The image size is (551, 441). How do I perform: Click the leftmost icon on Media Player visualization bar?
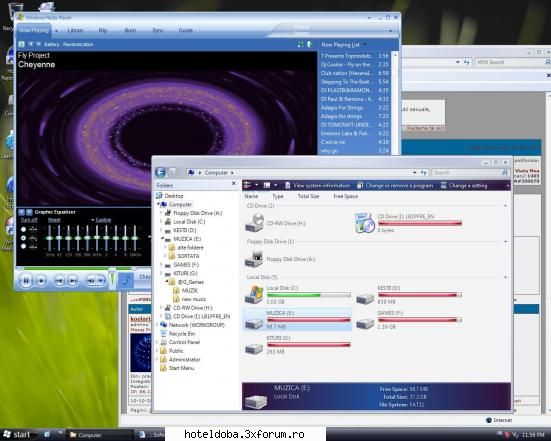point(21,44)
